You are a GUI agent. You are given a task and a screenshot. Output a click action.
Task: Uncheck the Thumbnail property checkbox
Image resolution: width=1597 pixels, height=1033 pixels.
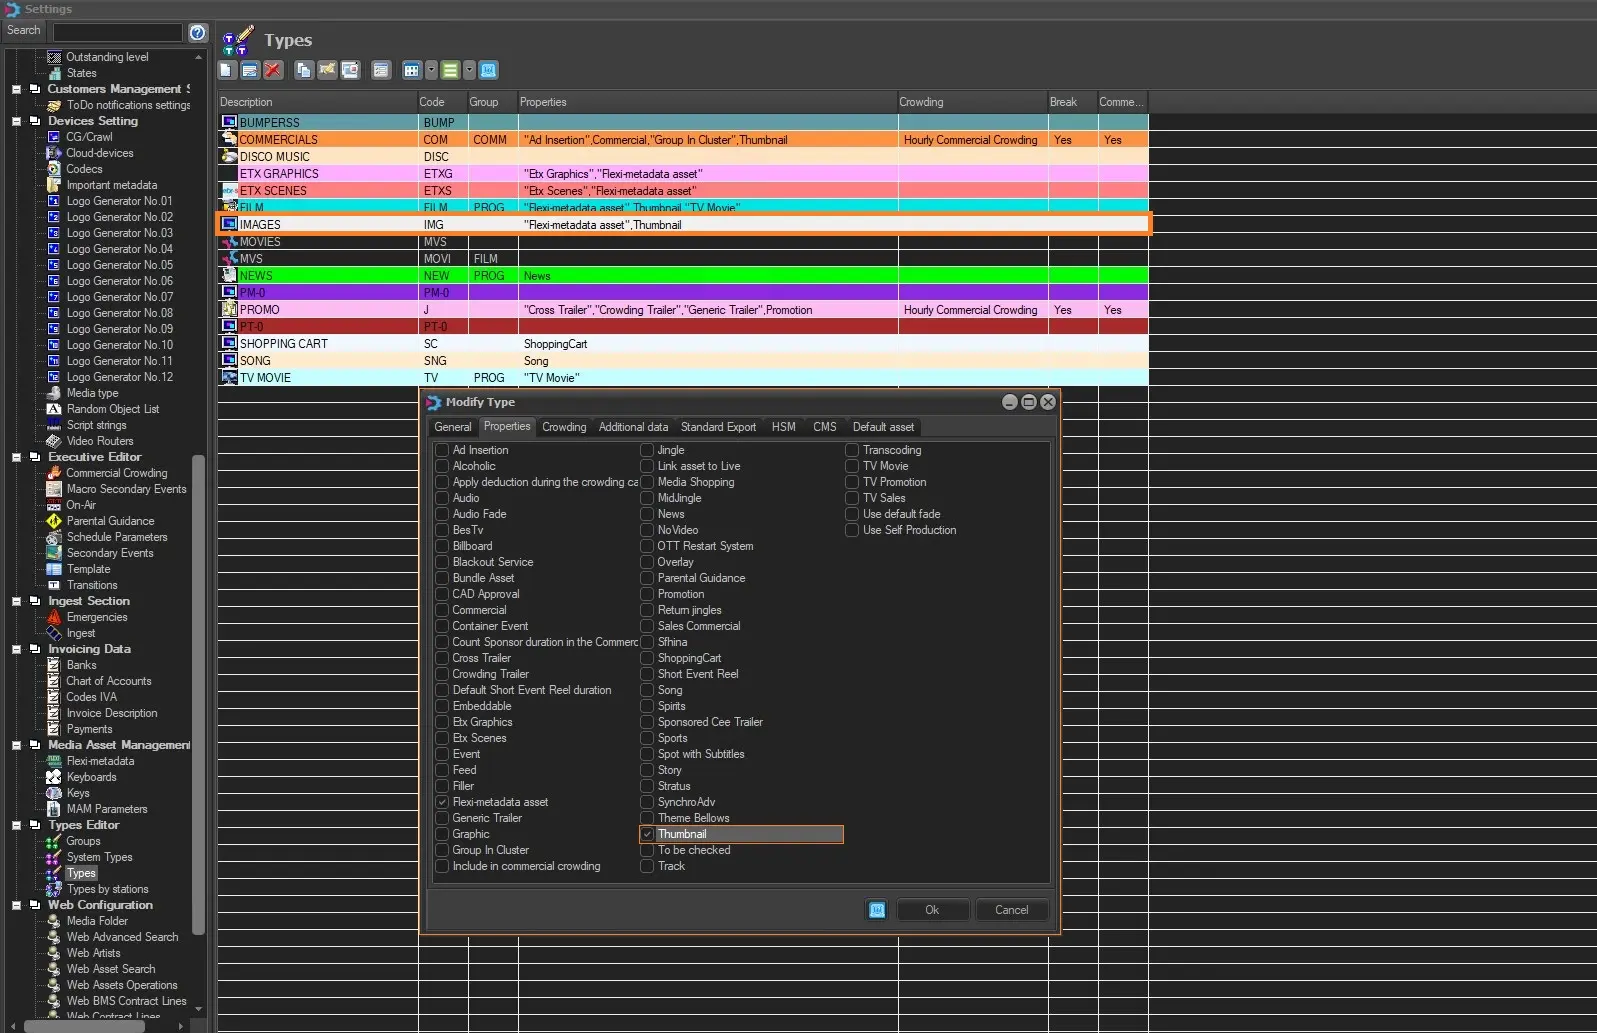[648, 834]
